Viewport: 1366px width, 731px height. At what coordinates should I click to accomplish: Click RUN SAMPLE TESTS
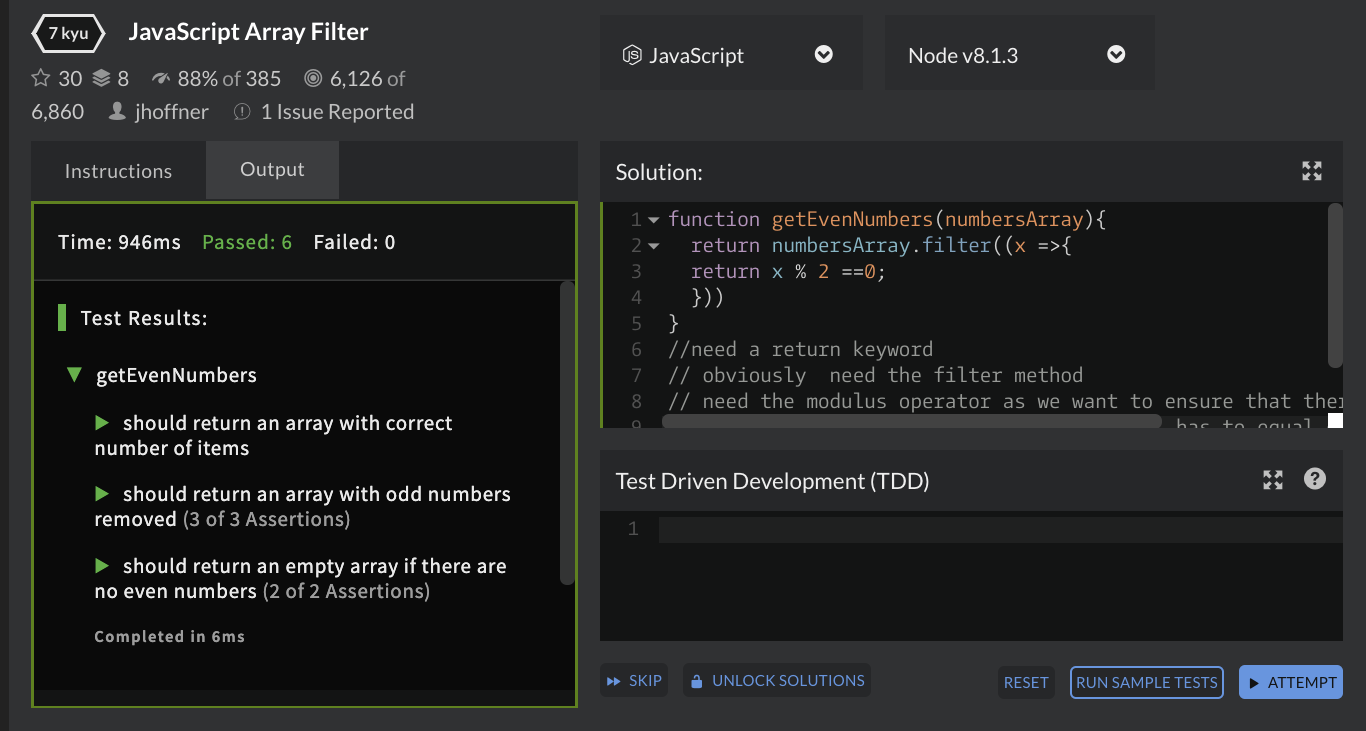[x=1146, y=681]
